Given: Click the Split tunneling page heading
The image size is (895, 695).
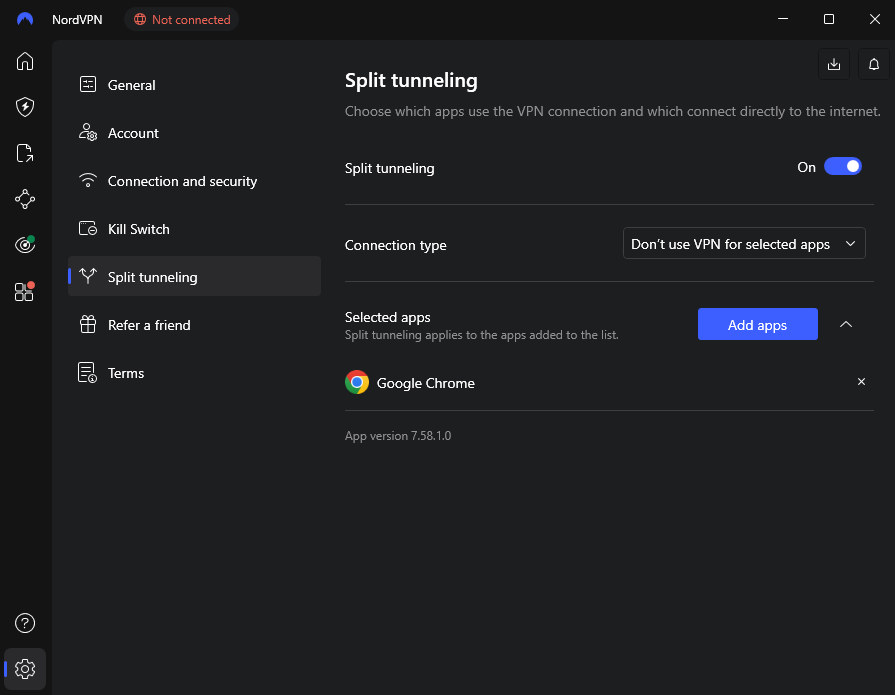Looking at the screenshot, I should 411,80.
